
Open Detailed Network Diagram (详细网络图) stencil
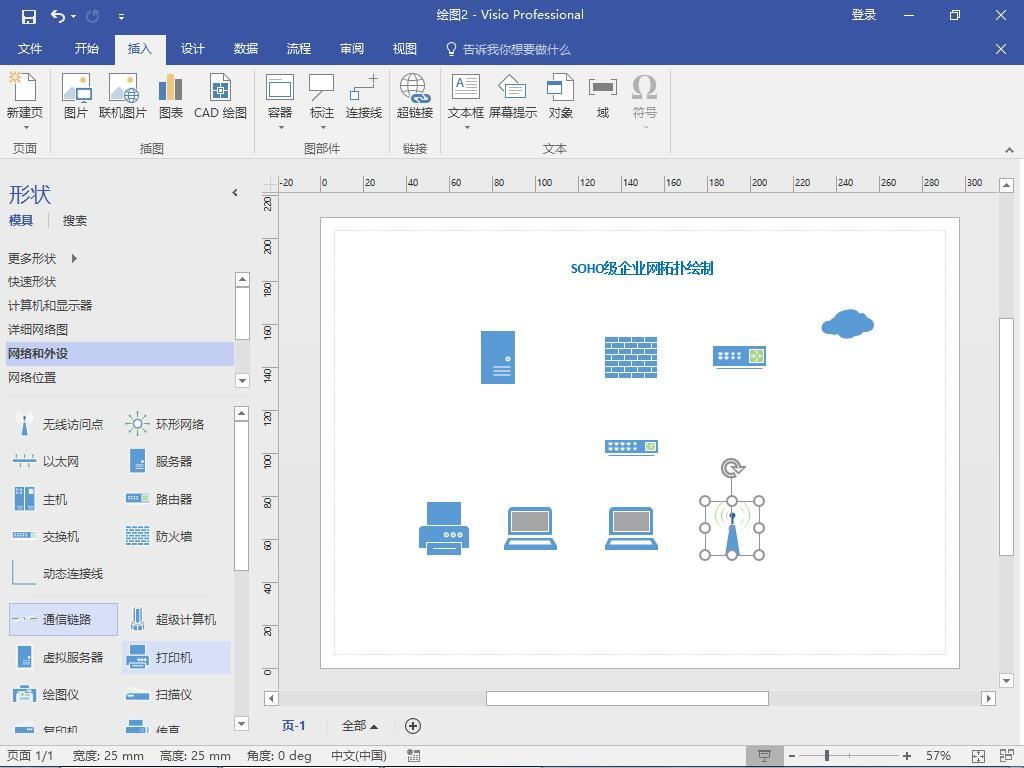(120, 330)
